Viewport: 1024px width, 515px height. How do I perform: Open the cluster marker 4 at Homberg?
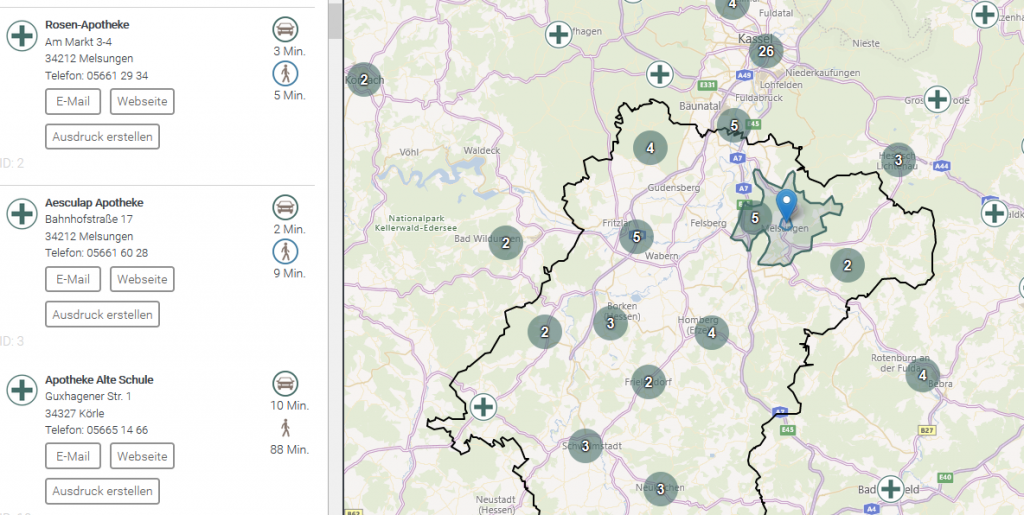[x=711, y=333]
